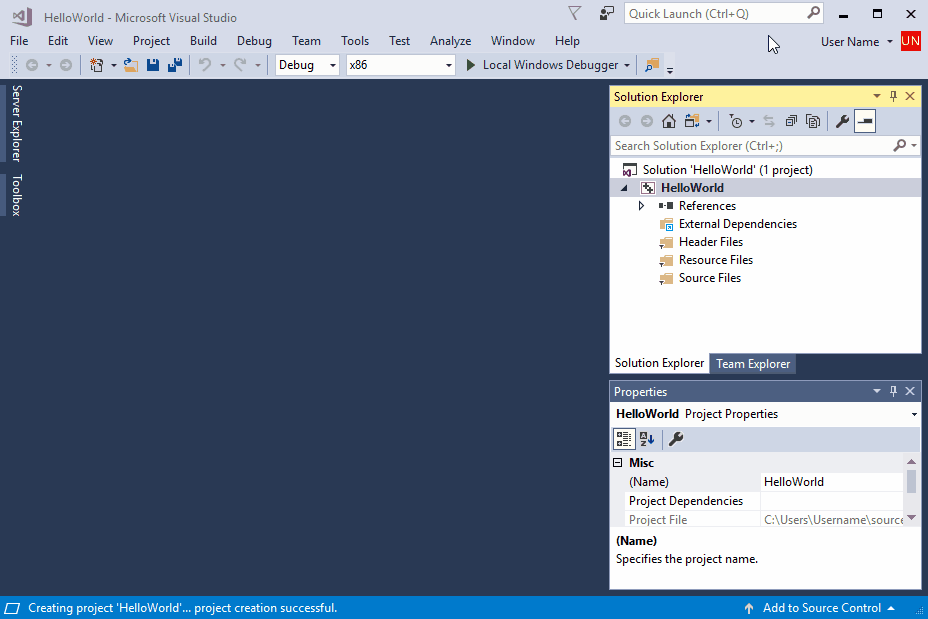Viewport: 928px width, 619px height.
Task: Click the Undo icon in the toolbar
Action: (207, 65)
